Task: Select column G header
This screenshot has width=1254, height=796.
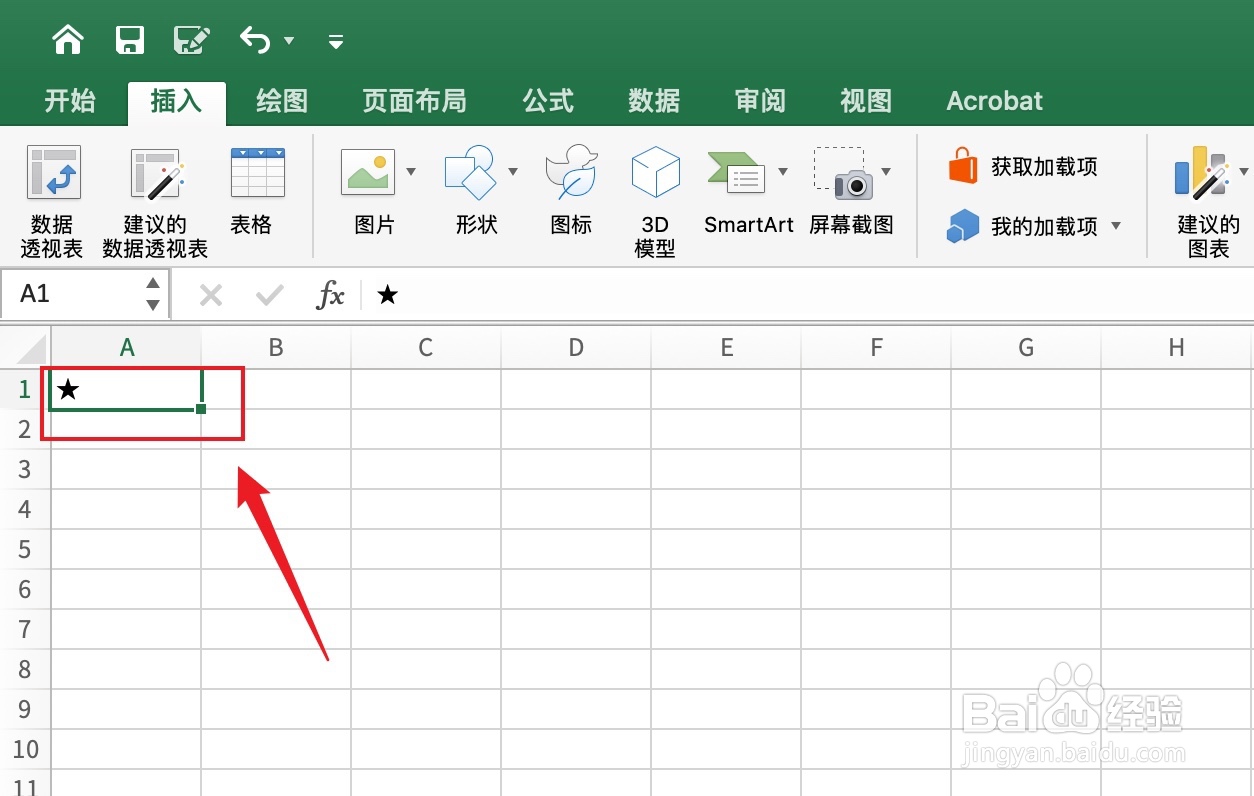Action: point(1026,348)
